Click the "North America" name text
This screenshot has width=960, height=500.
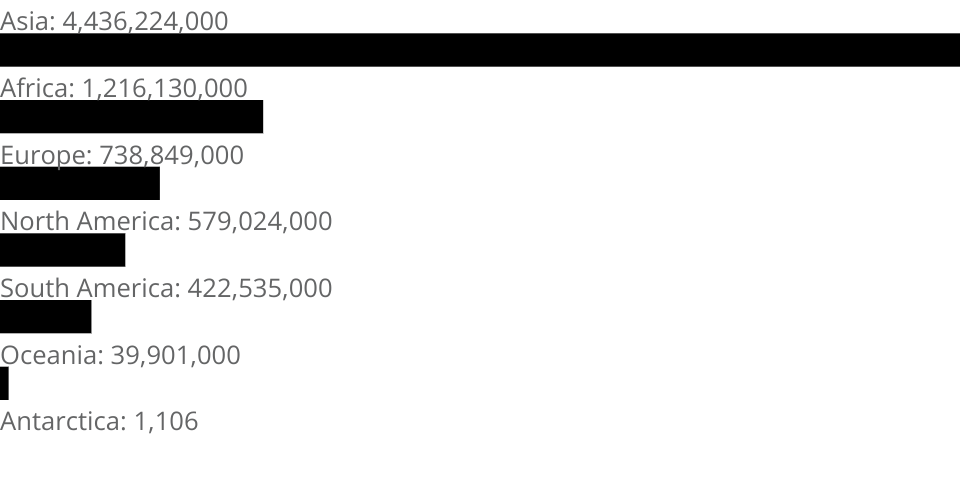[87, 221]
